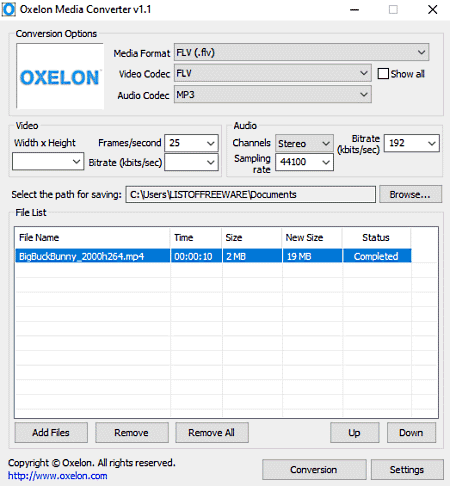Click the New Size column header
Image resolution: width=450 pixels, height=486 pixels.
click(312, 238)
